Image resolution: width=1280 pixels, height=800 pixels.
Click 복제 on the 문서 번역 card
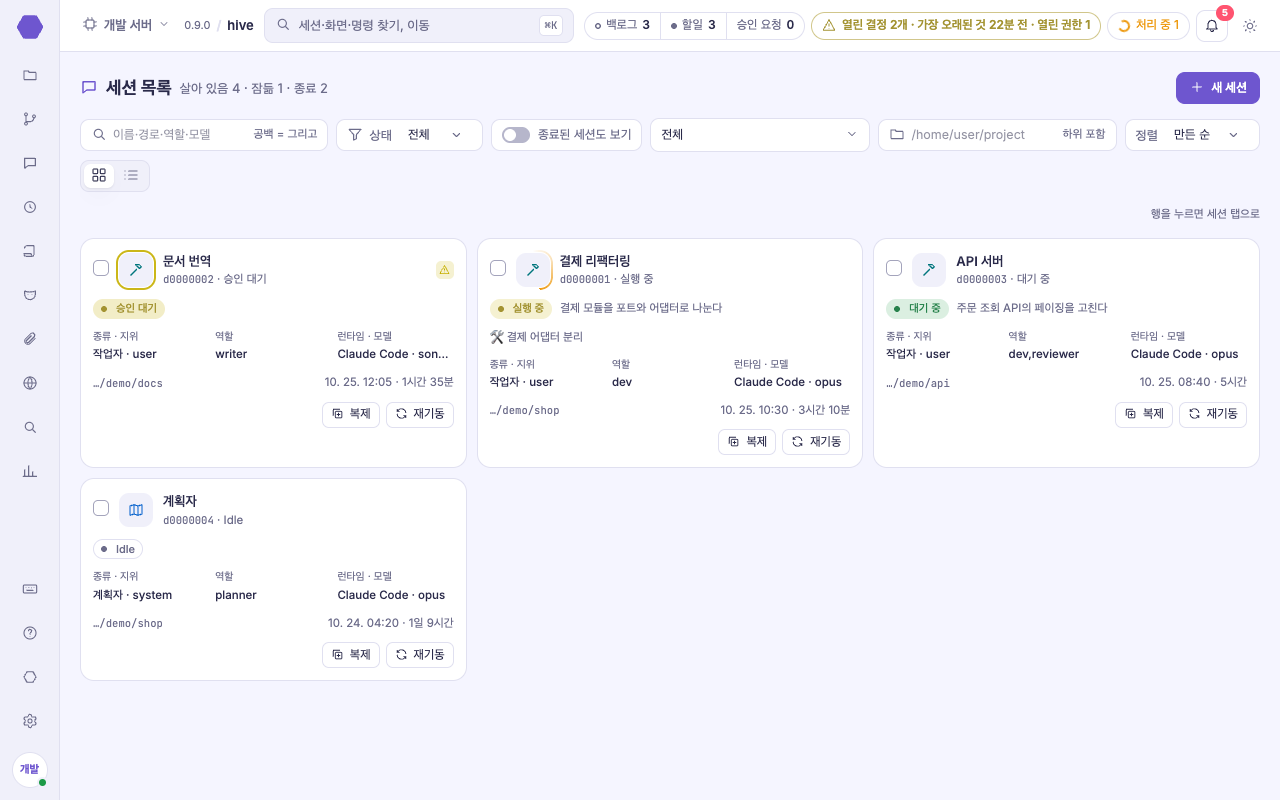click(x=351, y=414)
